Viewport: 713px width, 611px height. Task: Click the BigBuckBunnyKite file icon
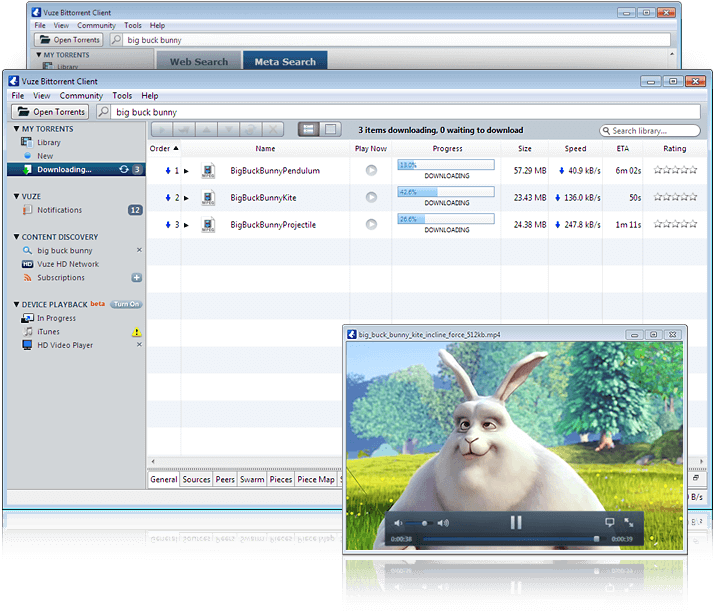[x=208, y=198]
